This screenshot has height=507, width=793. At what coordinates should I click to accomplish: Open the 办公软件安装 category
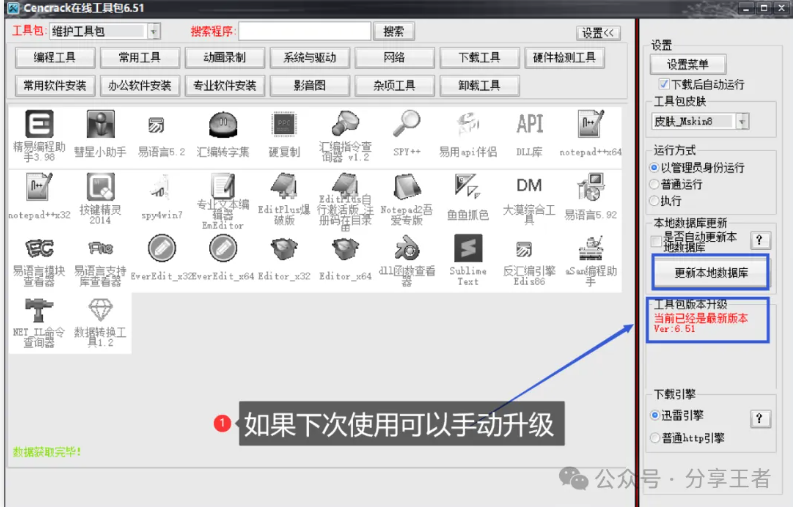140,86
